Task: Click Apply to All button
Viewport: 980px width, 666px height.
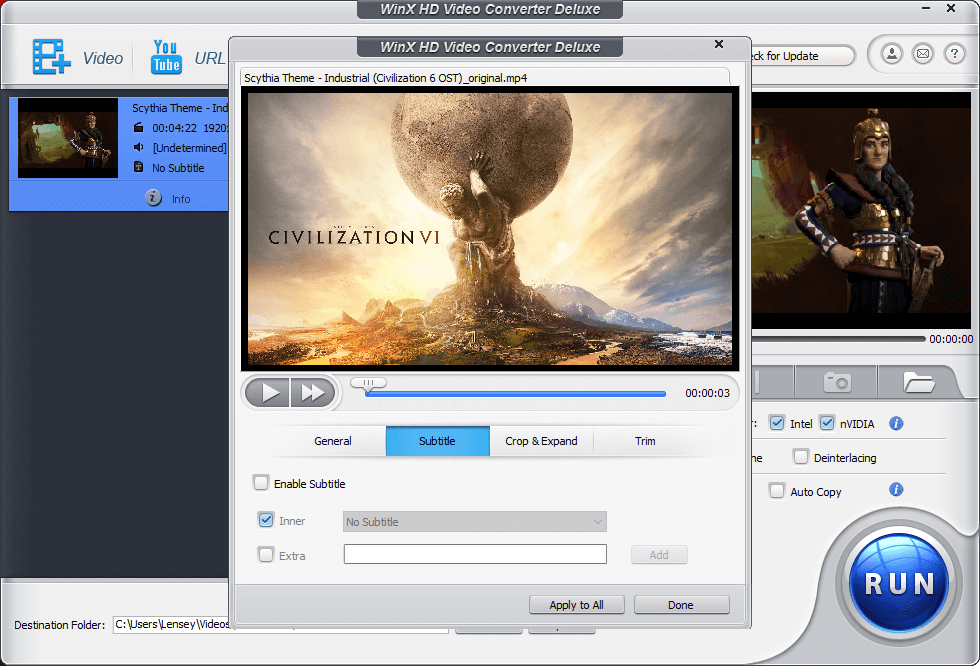Action: [576, 605]
